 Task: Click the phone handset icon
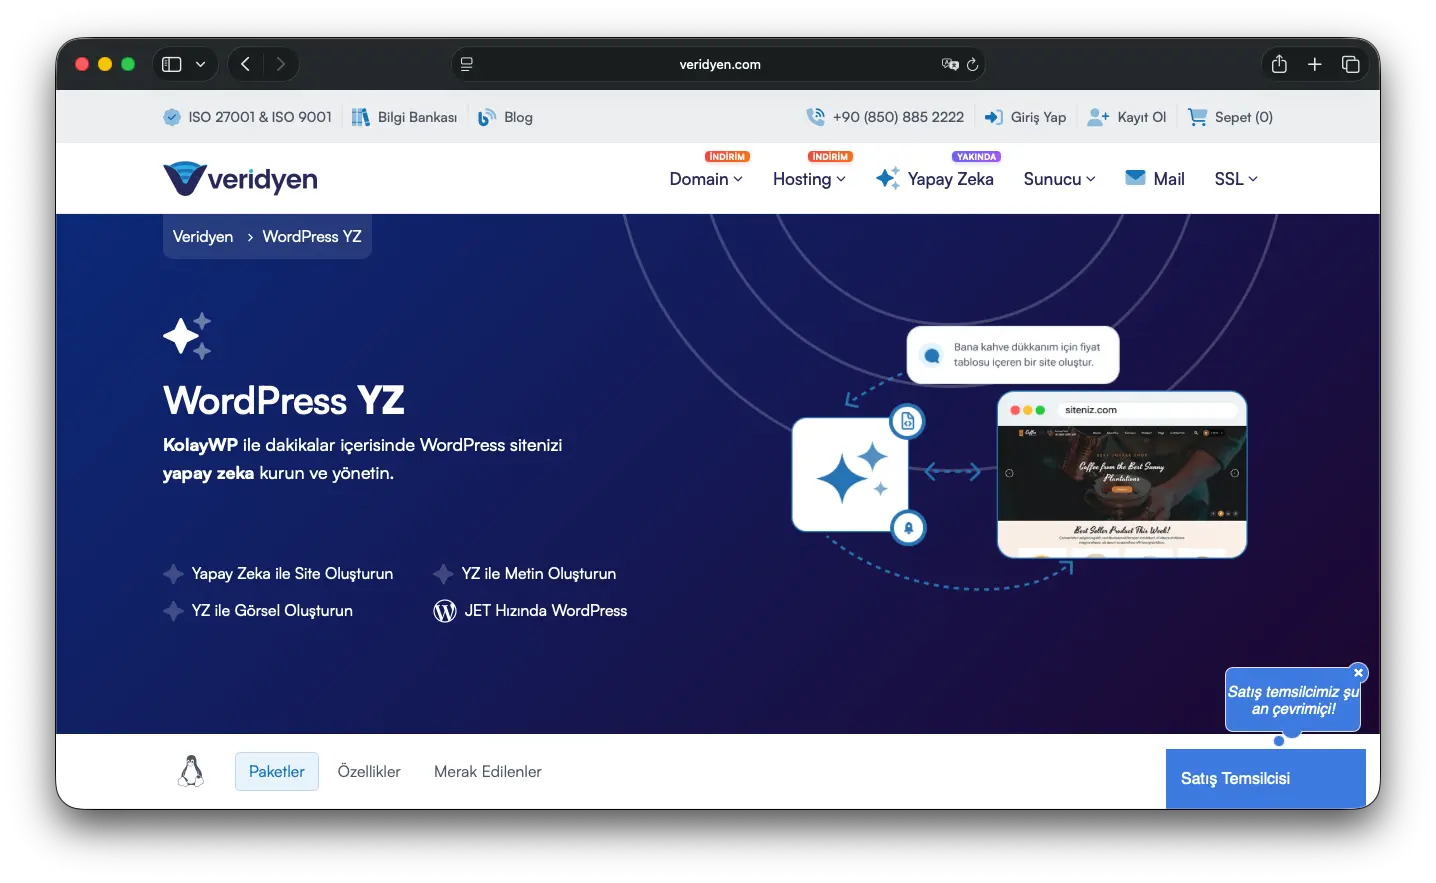[x=816, y=117]
